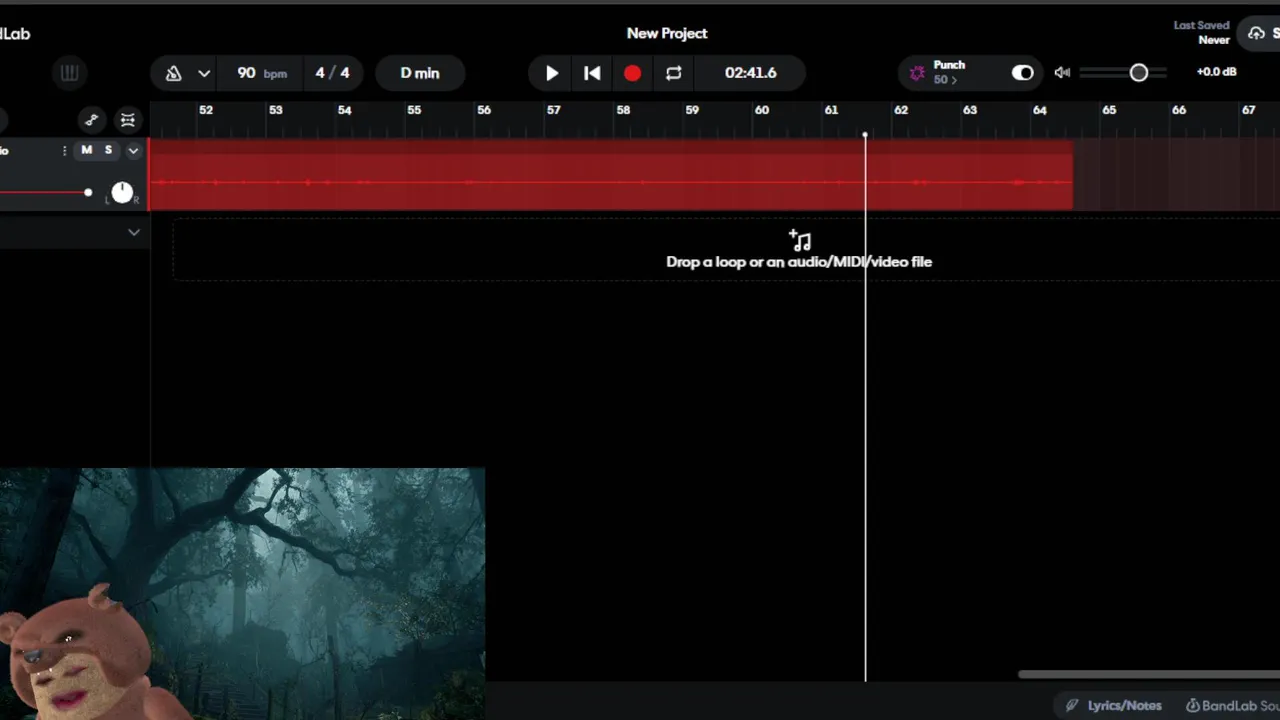The height and width of the screenshot is (720, 1280).
Task: Click the playhead marker handle
Action: pyautogui.click(x=865, y=135)
